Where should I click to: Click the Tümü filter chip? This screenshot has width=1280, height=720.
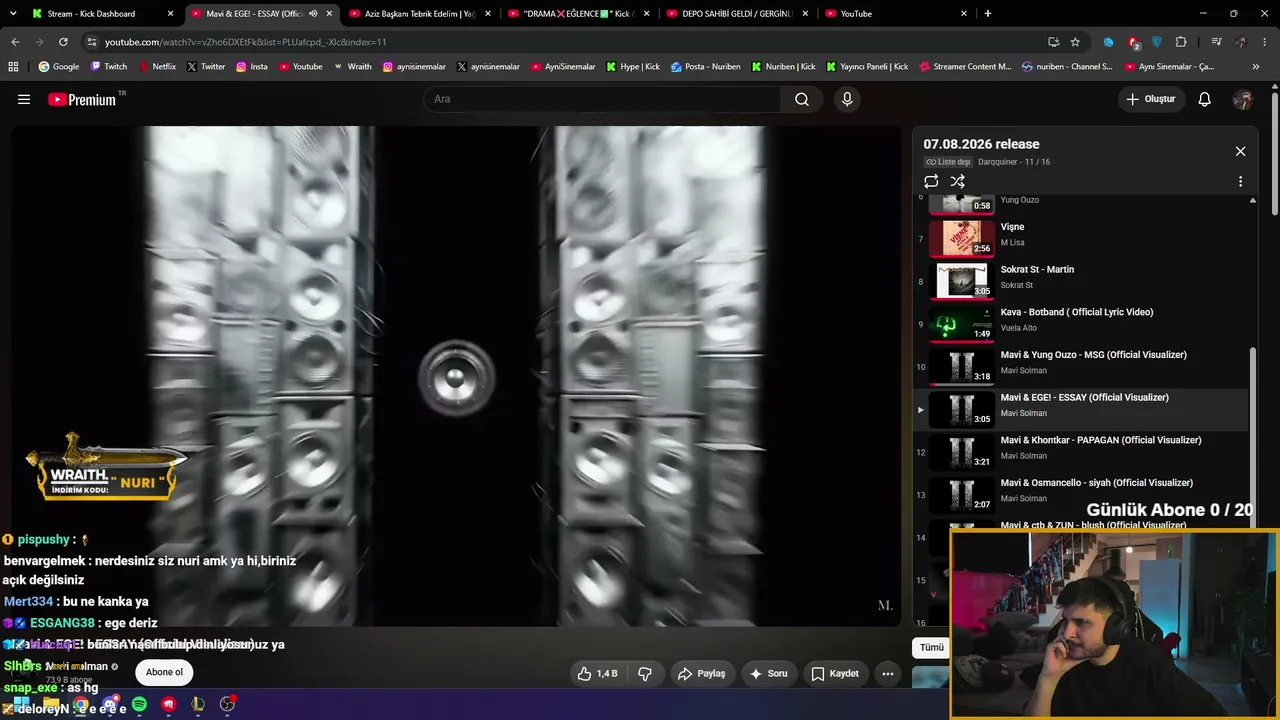932,647
